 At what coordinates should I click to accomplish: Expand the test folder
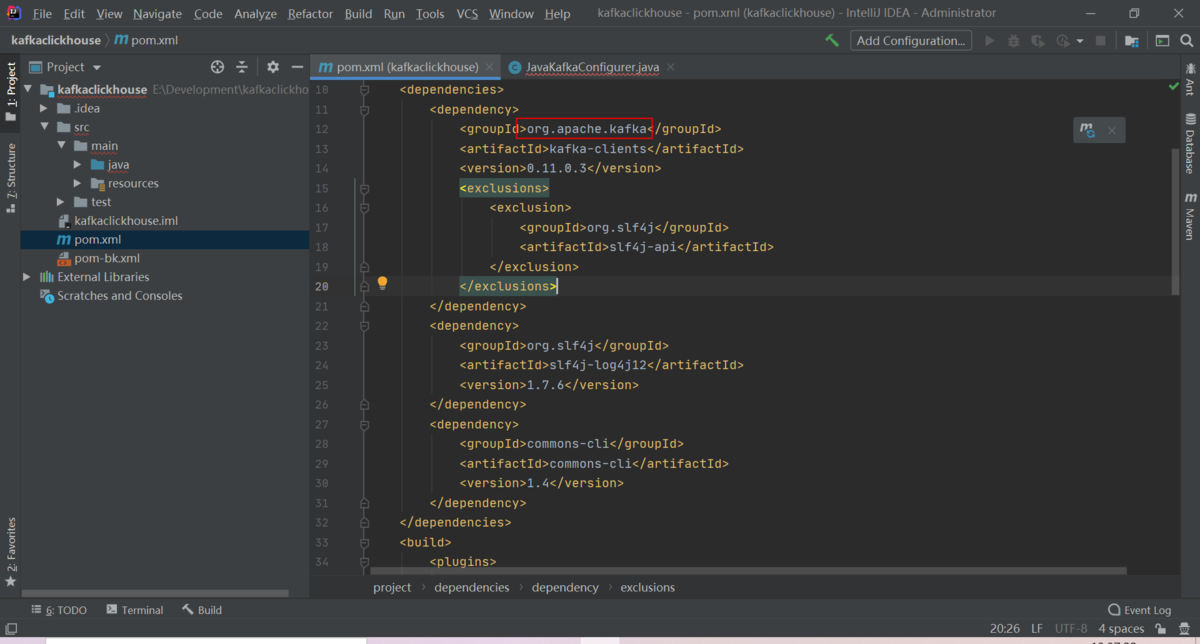[x=61, y=202]
